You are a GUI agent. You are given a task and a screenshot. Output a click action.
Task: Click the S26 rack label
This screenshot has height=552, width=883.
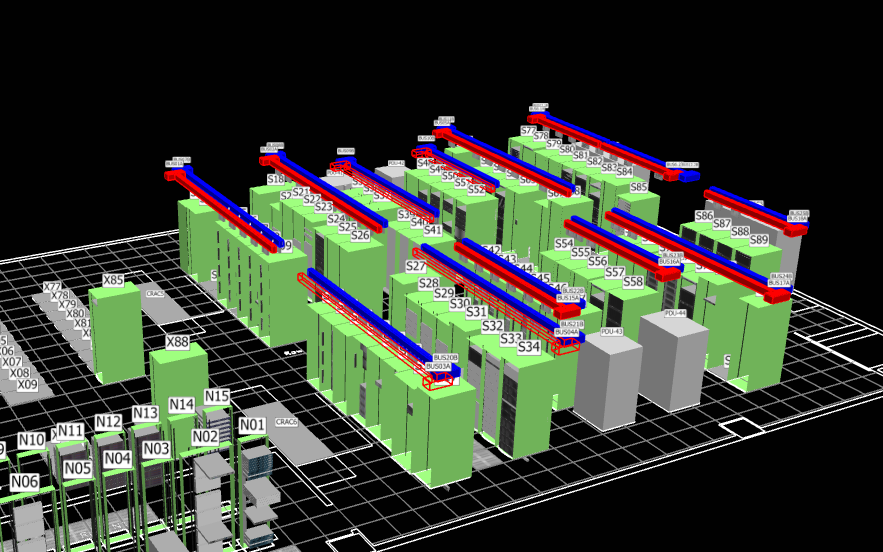coord(360,235)
